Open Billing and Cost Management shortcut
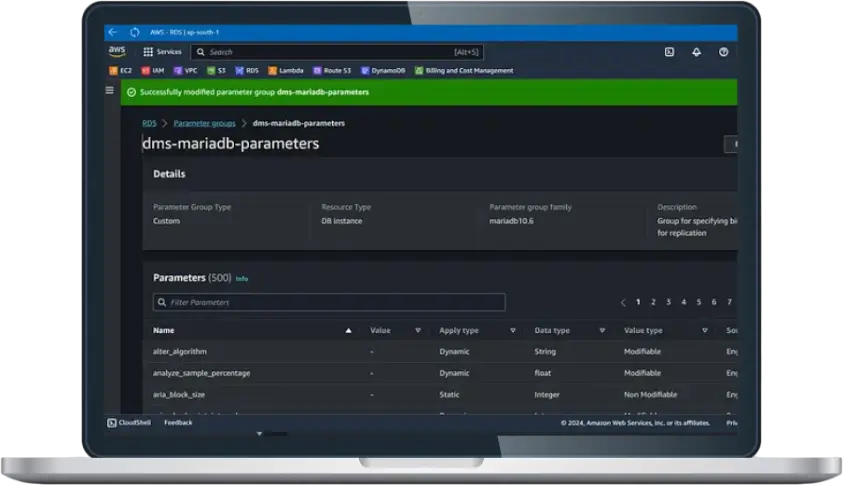The height and width of the screenshot is (485, 843). [x=463, y=70]
